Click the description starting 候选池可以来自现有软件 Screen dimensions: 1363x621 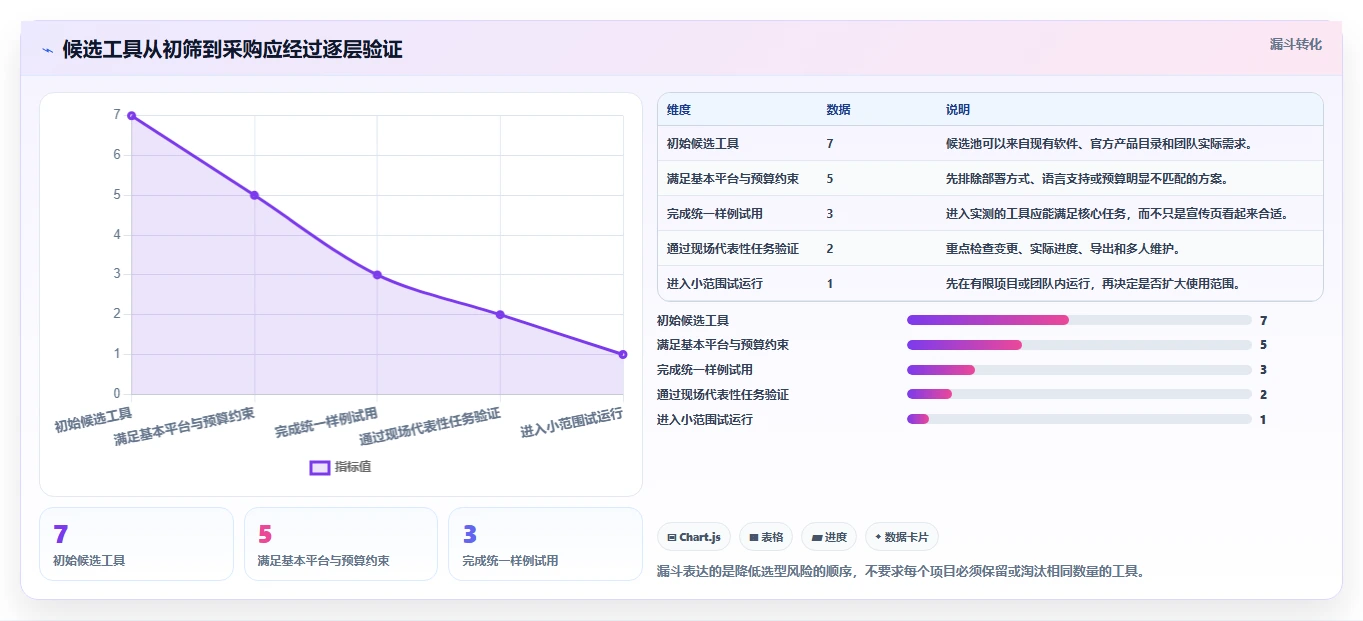1099,144
